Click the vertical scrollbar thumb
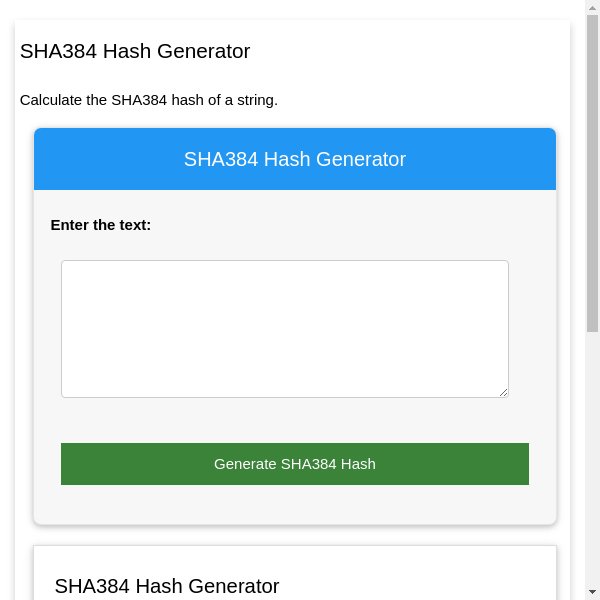Viewport: 600px width, 600px height. [592, 170]
